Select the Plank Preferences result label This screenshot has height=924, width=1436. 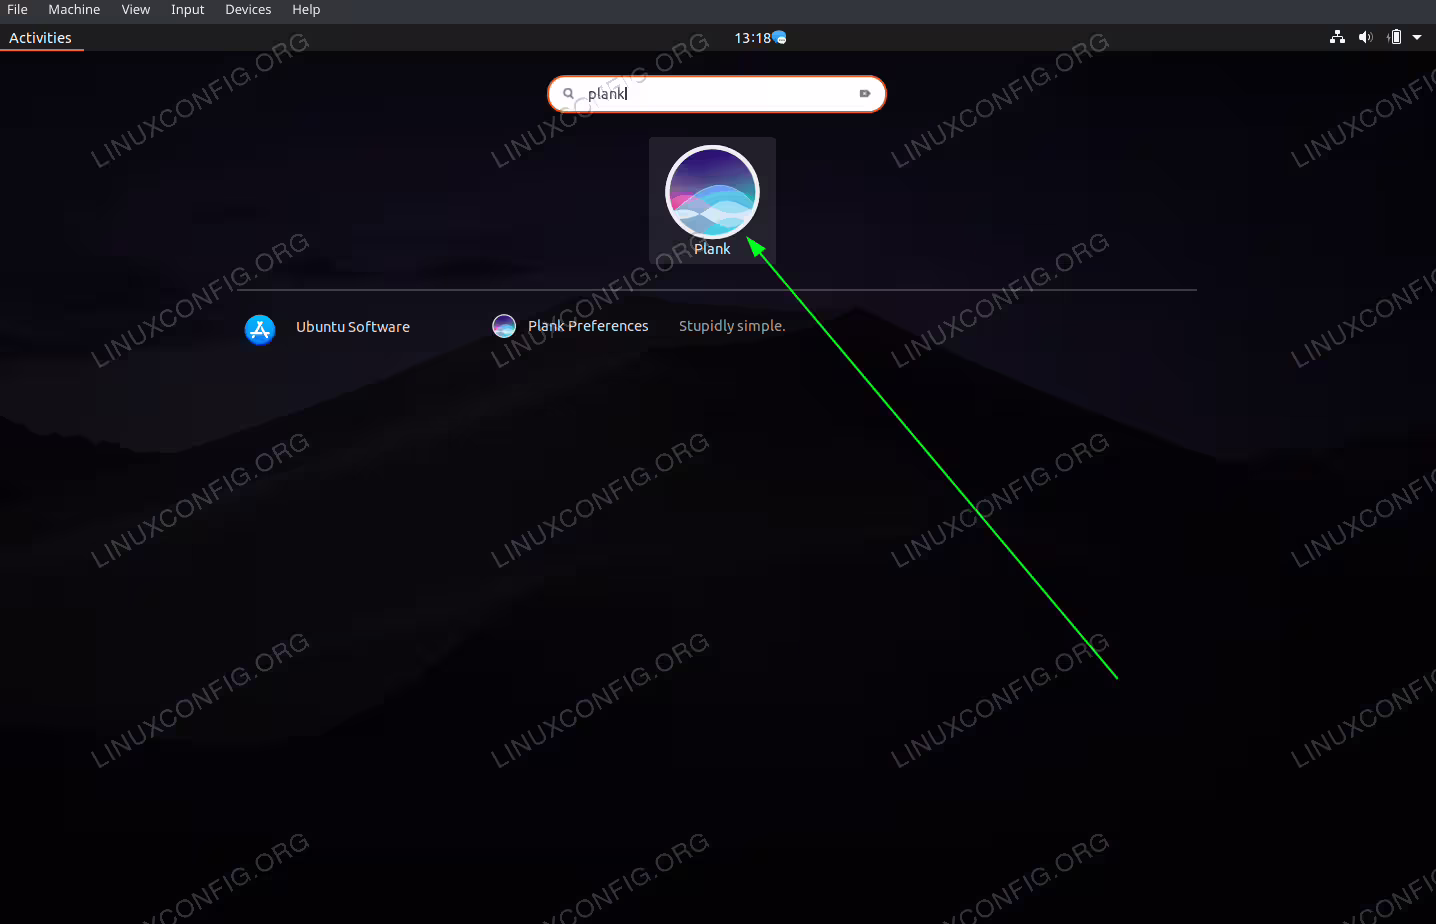pyautogui.click(x=588, y=326)
